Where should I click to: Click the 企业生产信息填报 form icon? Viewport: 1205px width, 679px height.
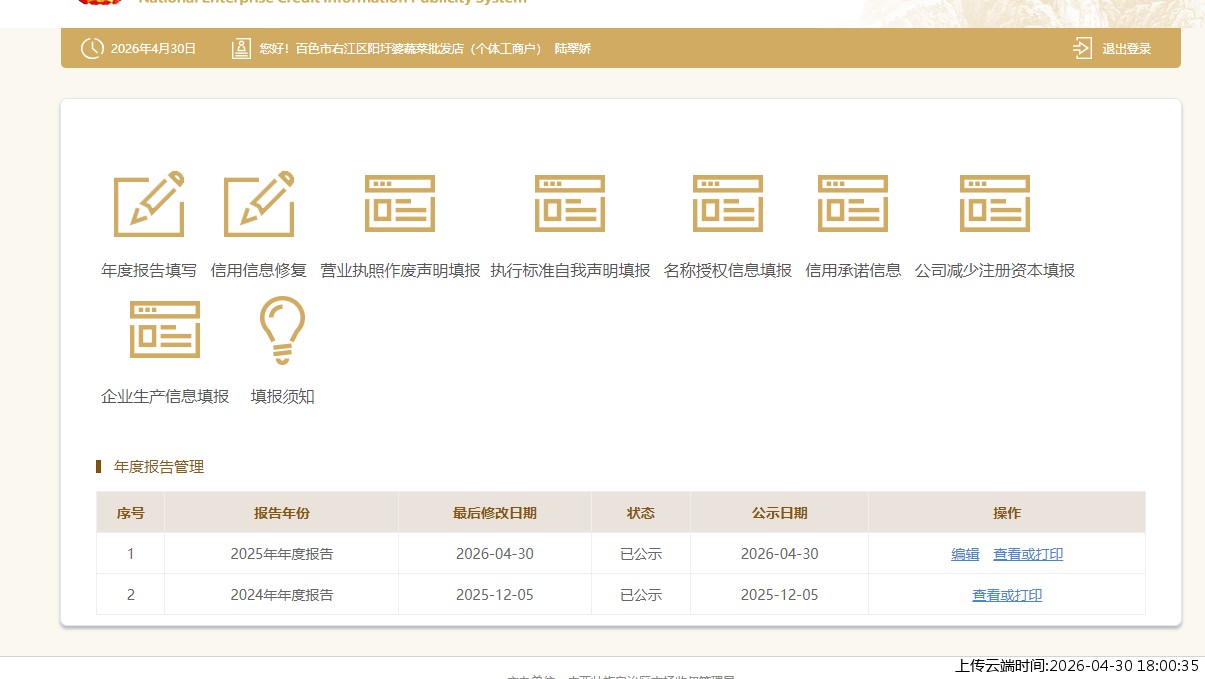click(165, 329)
